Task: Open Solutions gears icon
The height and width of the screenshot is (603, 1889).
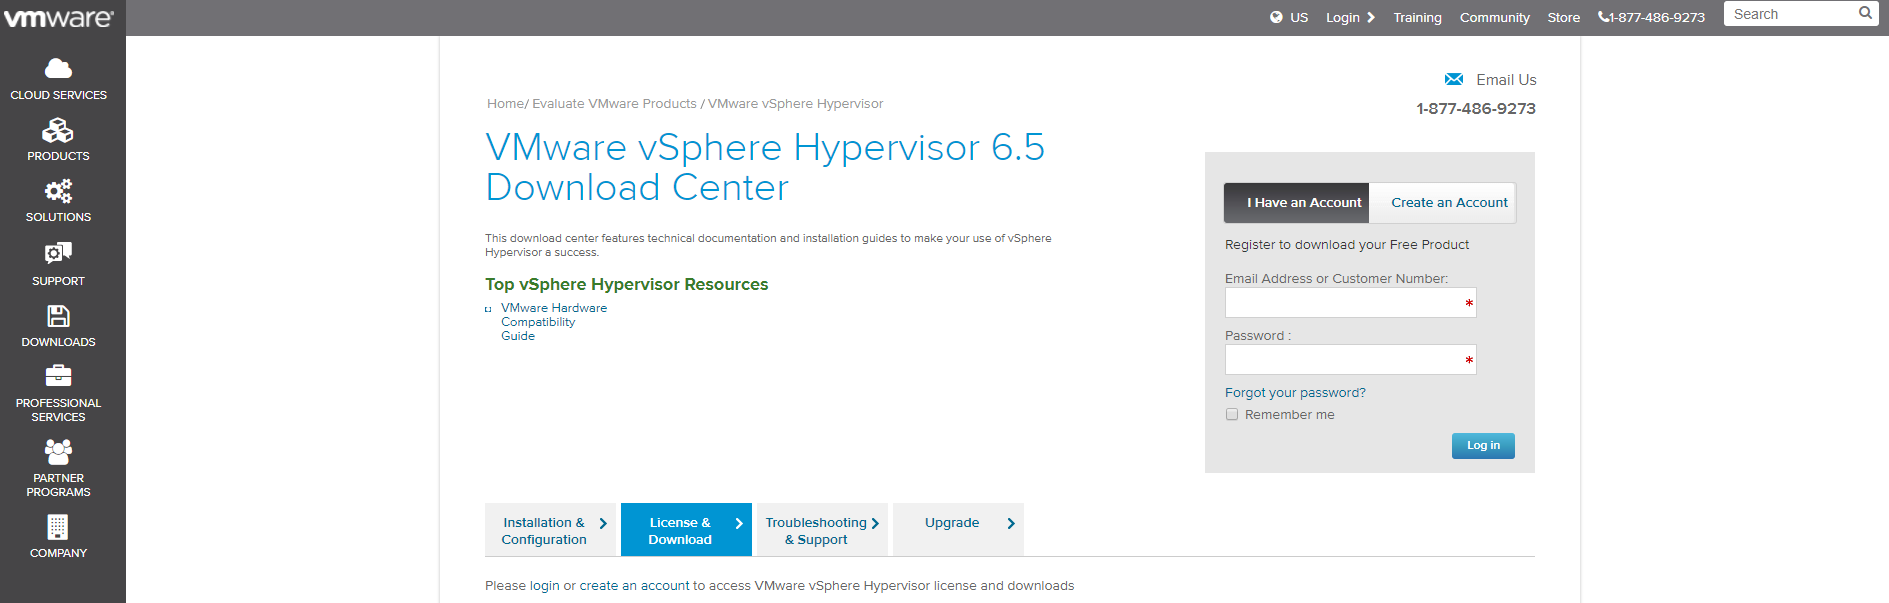Action: tap(58, 191)
